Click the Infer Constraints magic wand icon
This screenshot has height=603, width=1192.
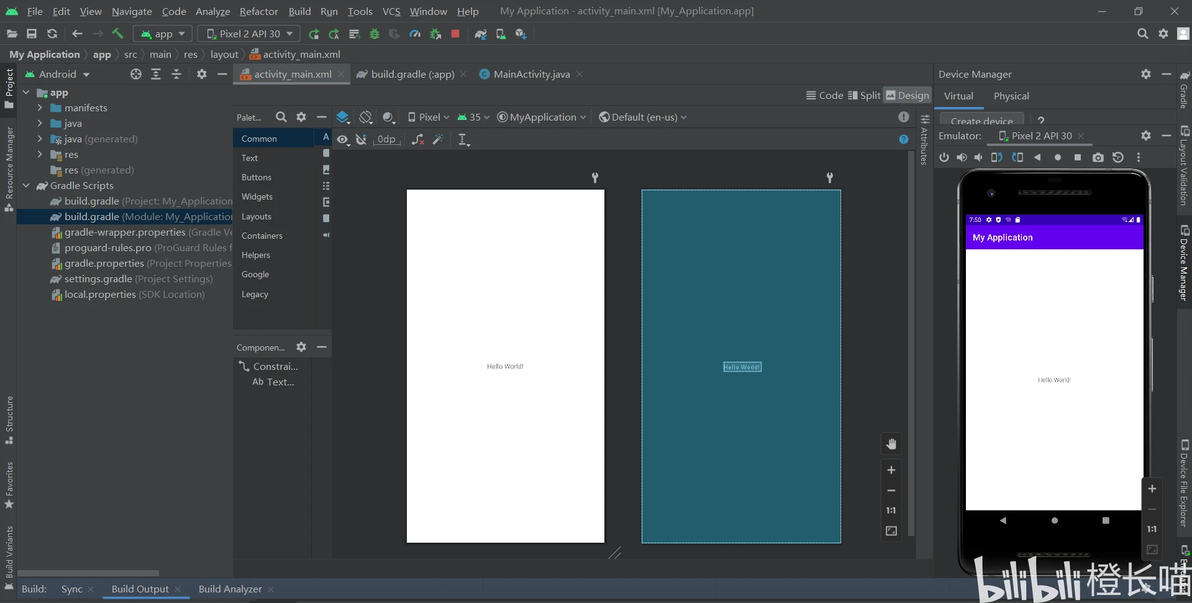pyautogui.click(x=437, y=140)
